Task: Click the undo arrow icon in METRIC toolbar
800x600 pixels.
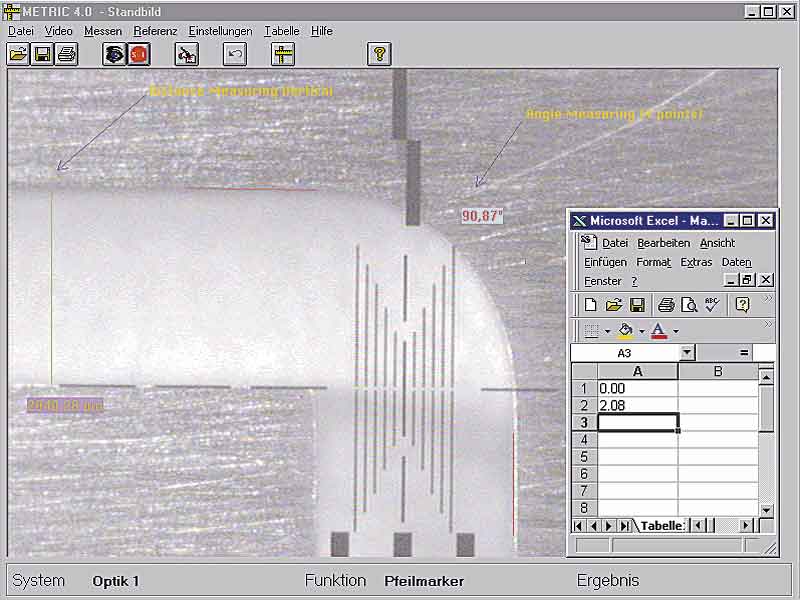Action: click(x=235, y=54)
